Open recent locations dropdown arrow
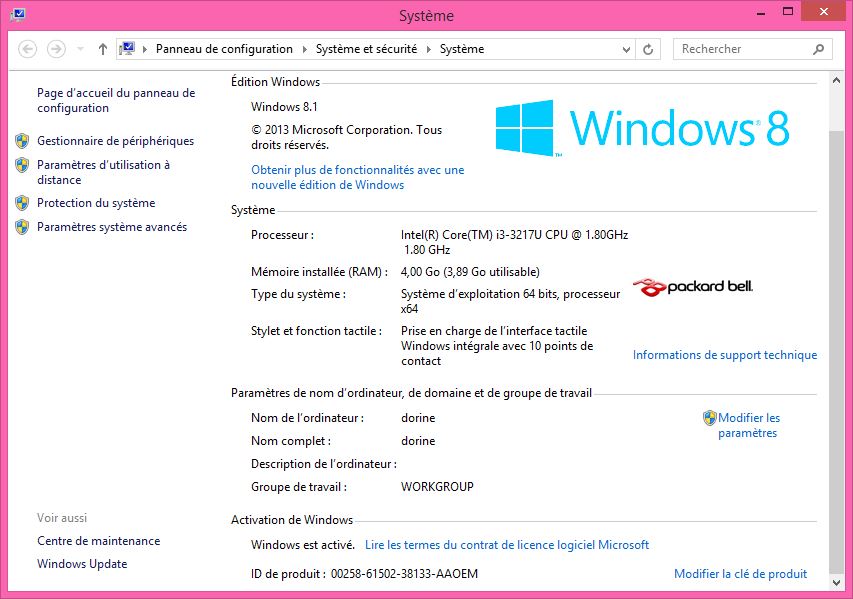This screenshot has height=599, width=853. pos(80,49)
